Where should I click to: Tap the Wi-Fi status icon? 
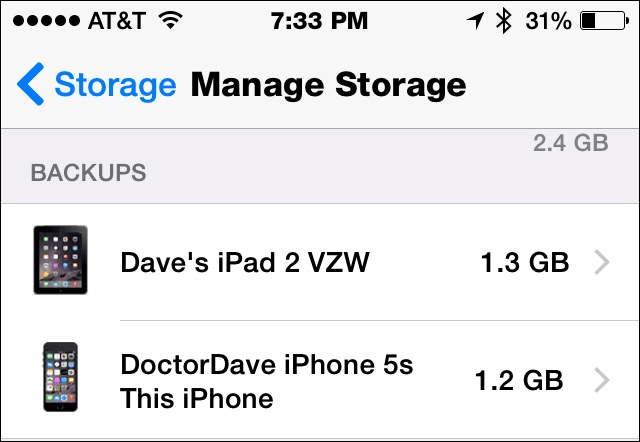click(x=171, y=20)
